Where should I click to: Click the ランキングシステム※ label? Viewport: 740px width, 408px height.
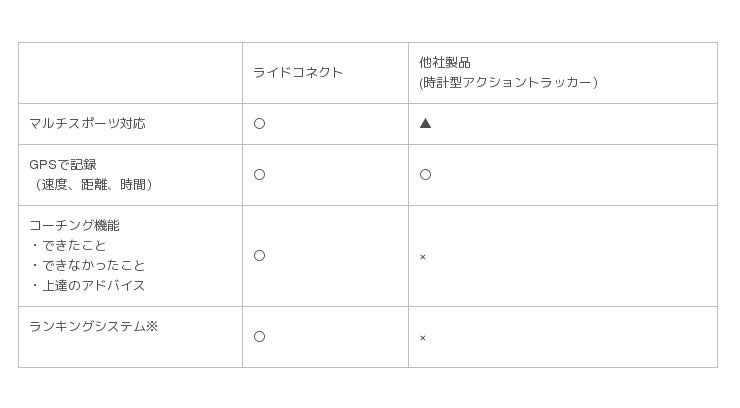point(94,327)
